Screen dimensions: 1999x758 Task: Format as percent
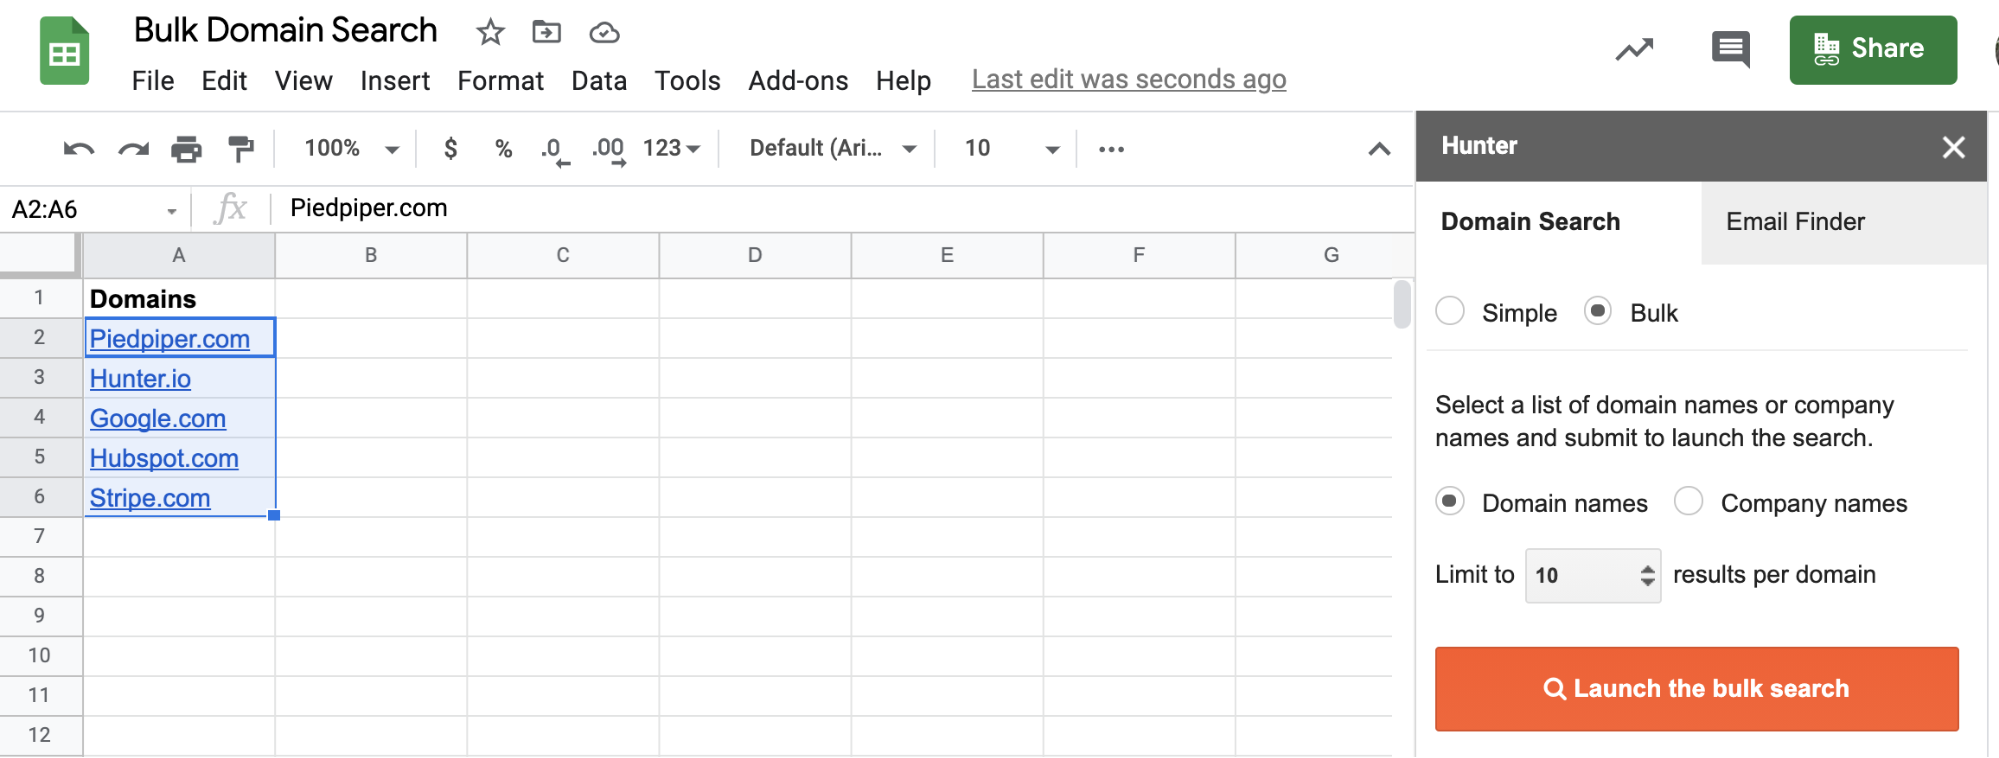(503, 148)
